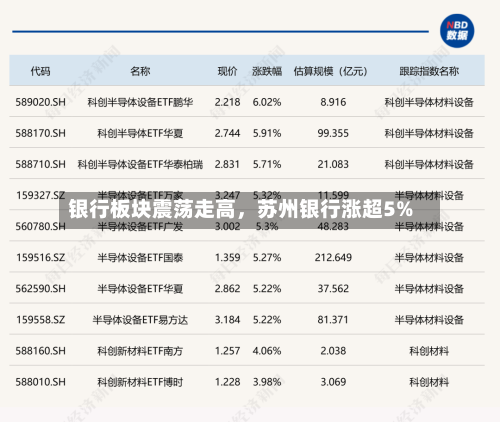The height and width of the screenshot is (422, 500).
Task: Click the 代码 column header
Action: coord(40,71)
